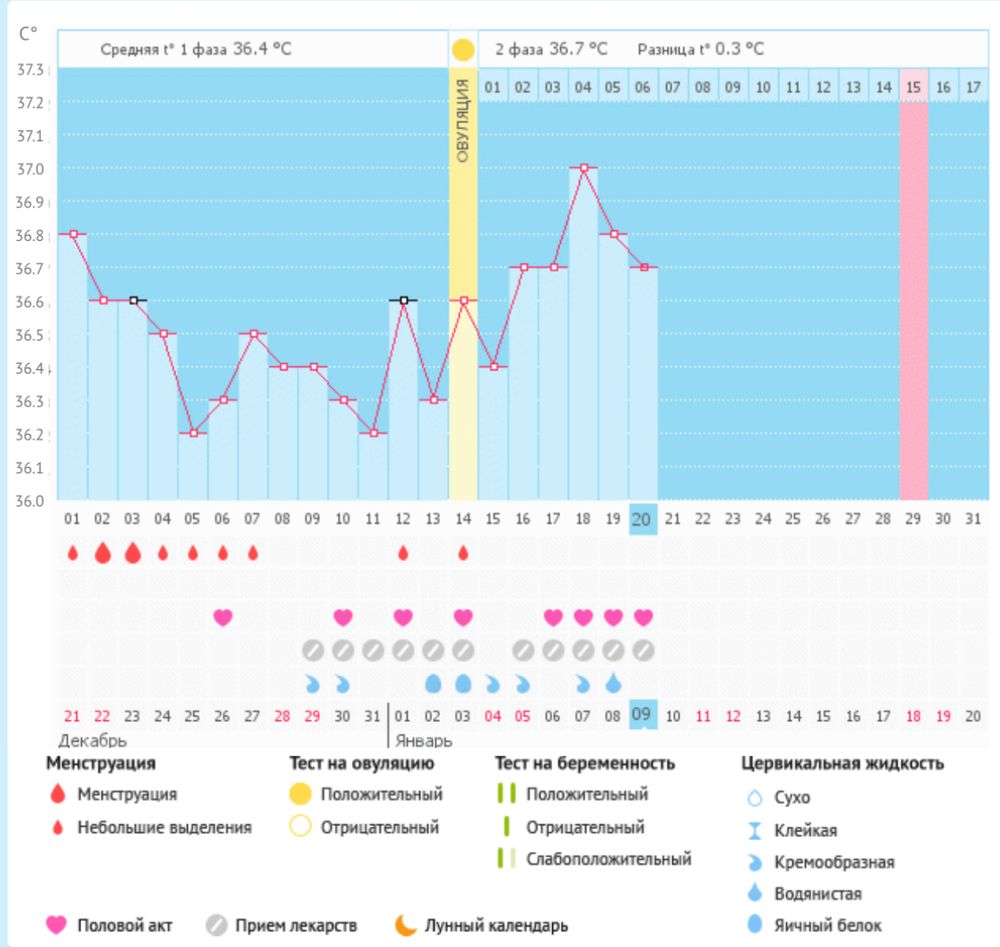Click the Январь month label

pos(424,740)
